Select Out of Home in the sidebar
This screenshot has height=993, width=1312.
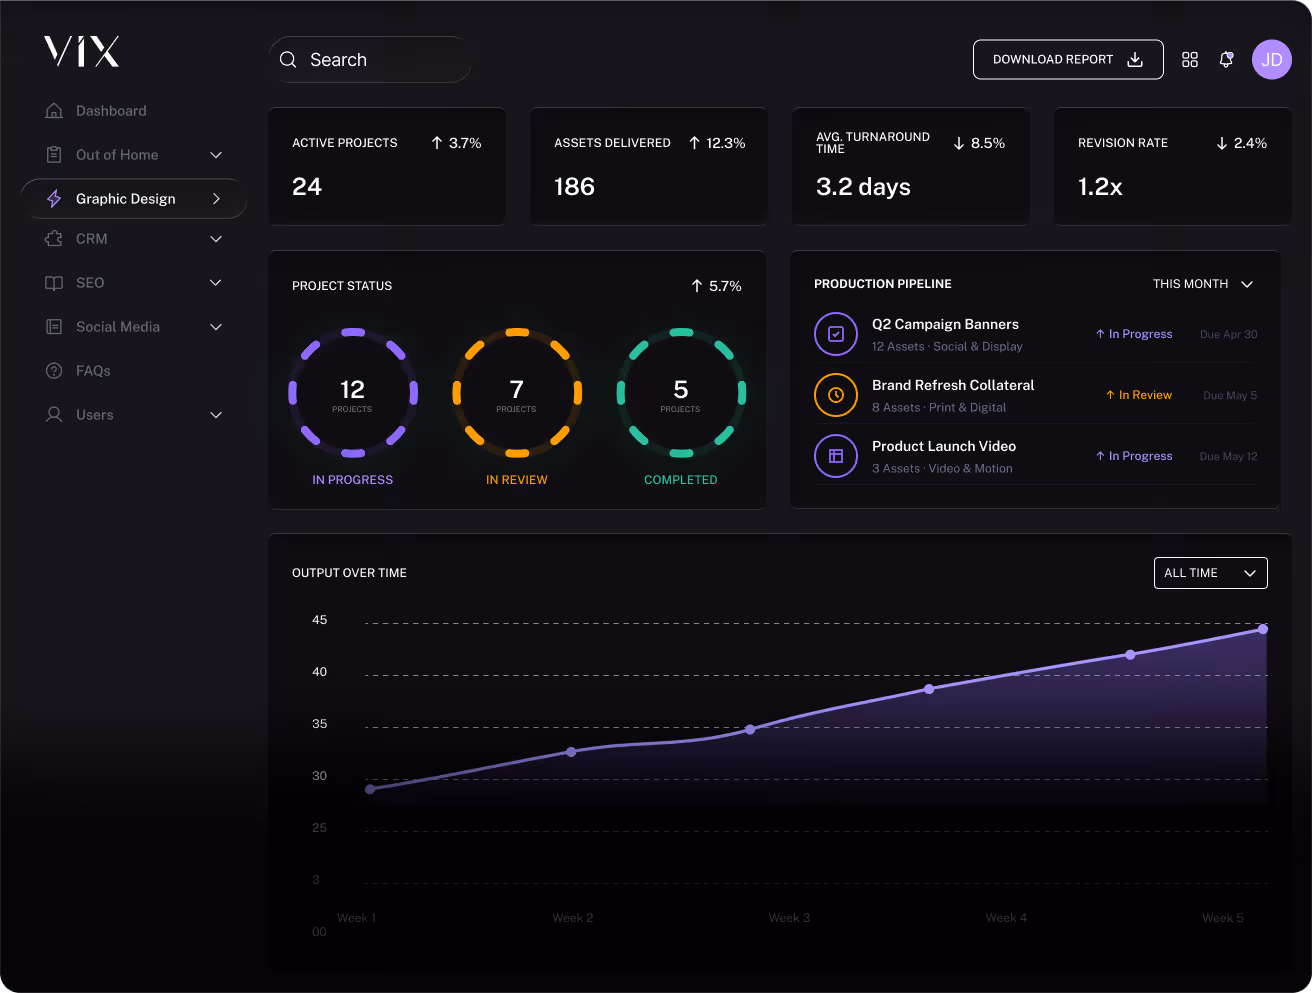coord(117,155)
